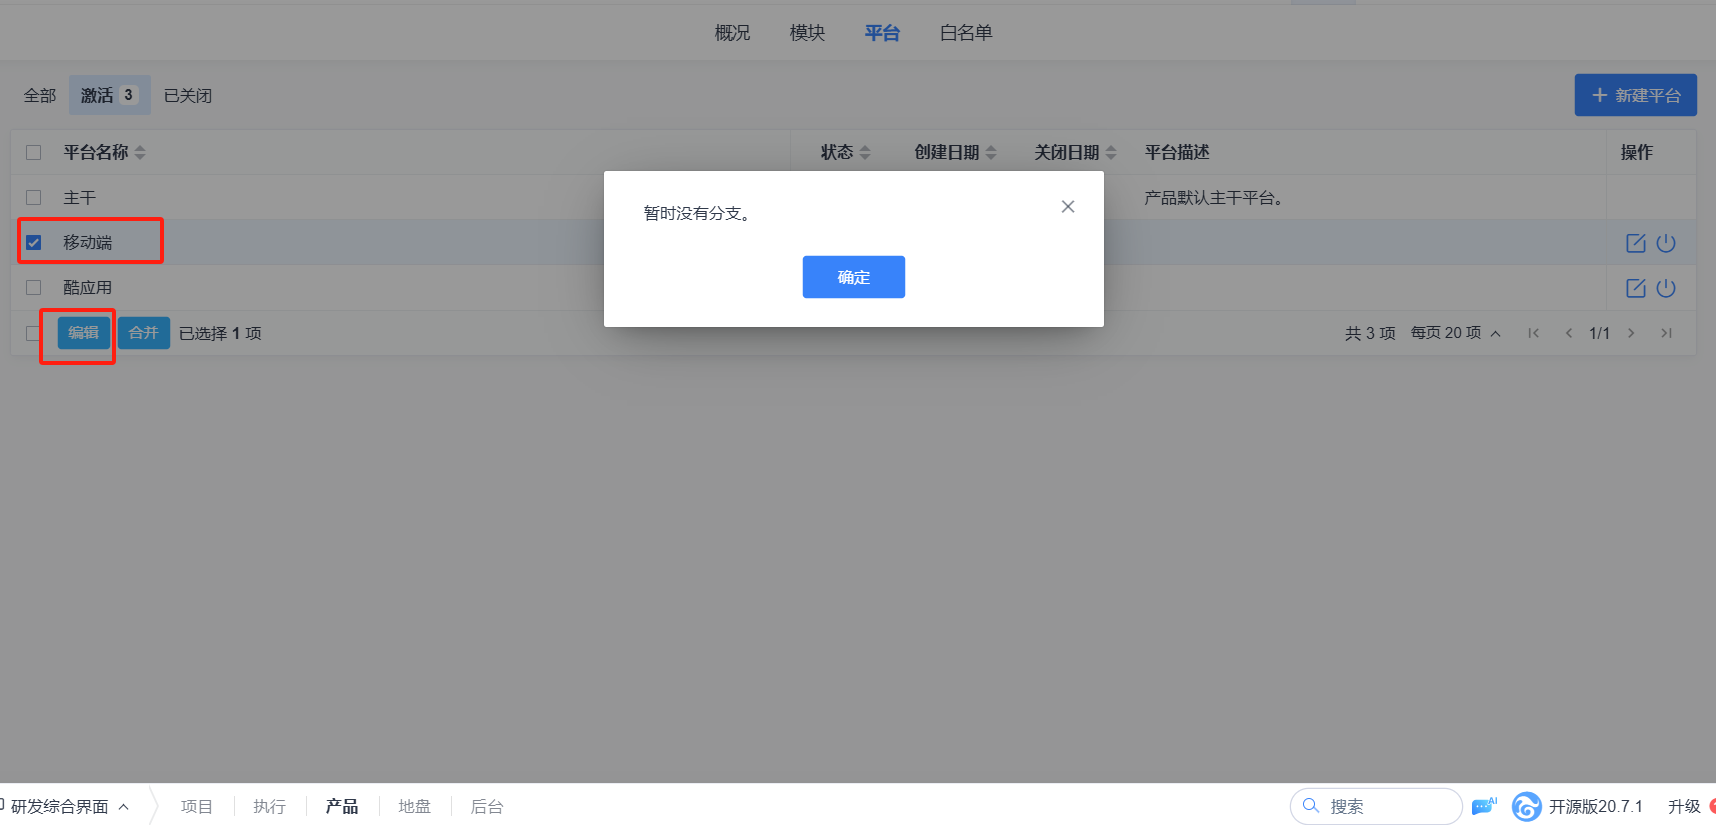The image size is (1716, 825).
Task: Click the 产品默认主干平台。 description text
Action: [1214, 198]
